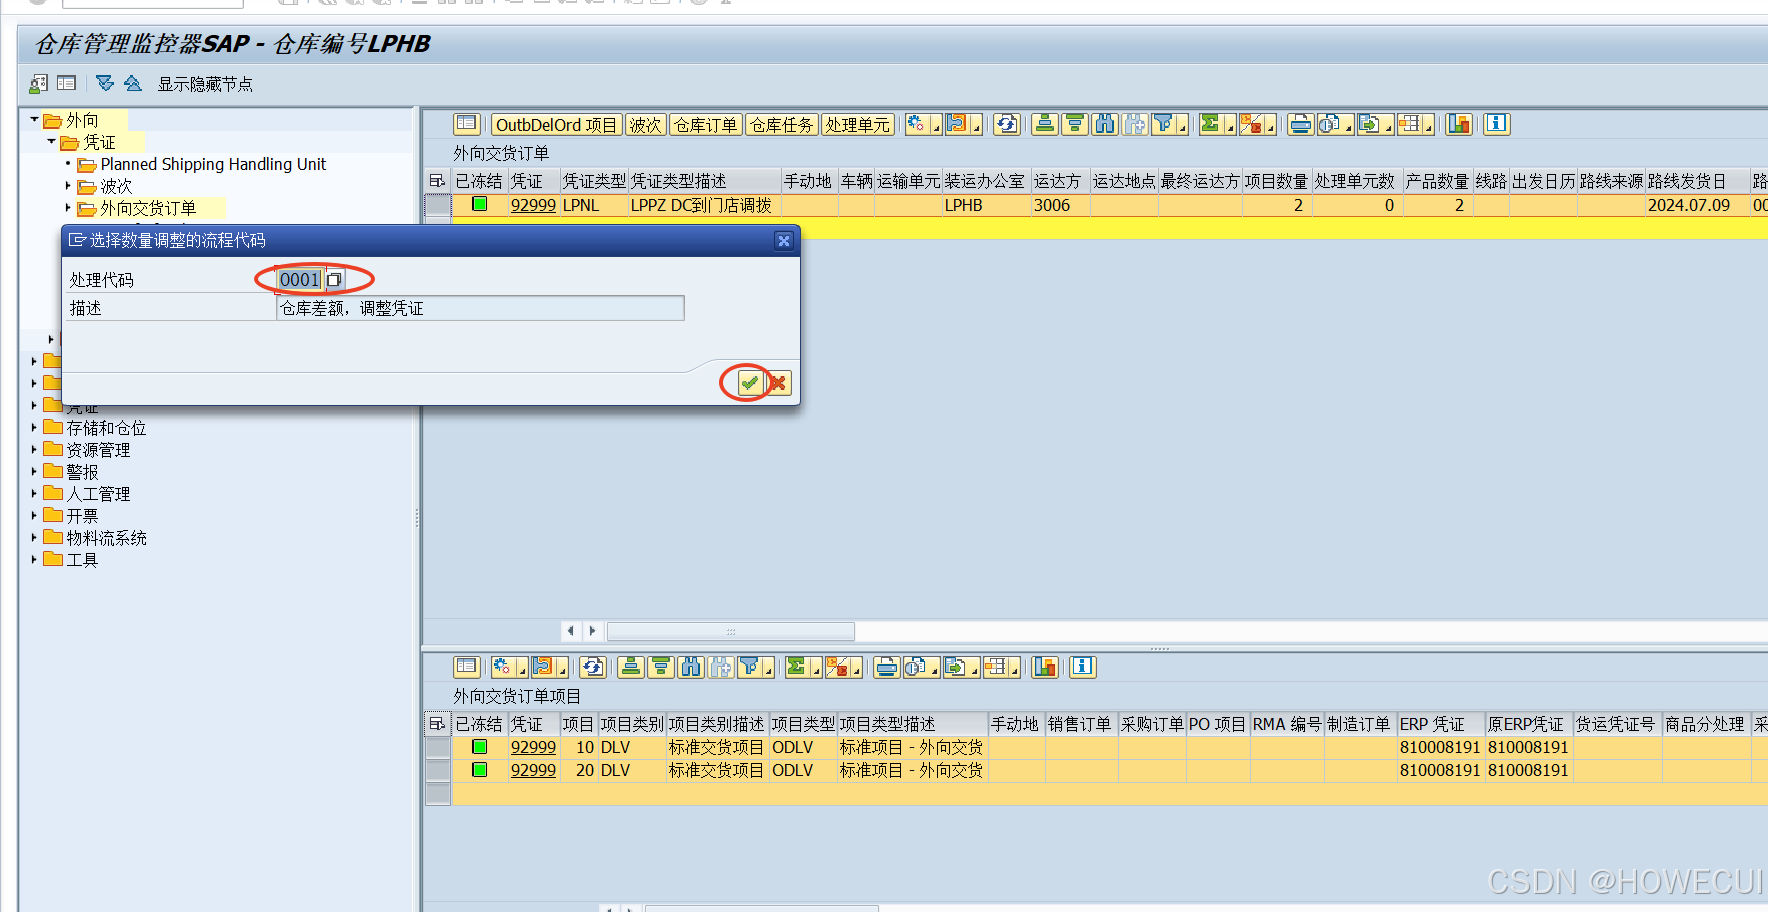Open export dropdown arrow in upper toolbar

pos(1388,126)
